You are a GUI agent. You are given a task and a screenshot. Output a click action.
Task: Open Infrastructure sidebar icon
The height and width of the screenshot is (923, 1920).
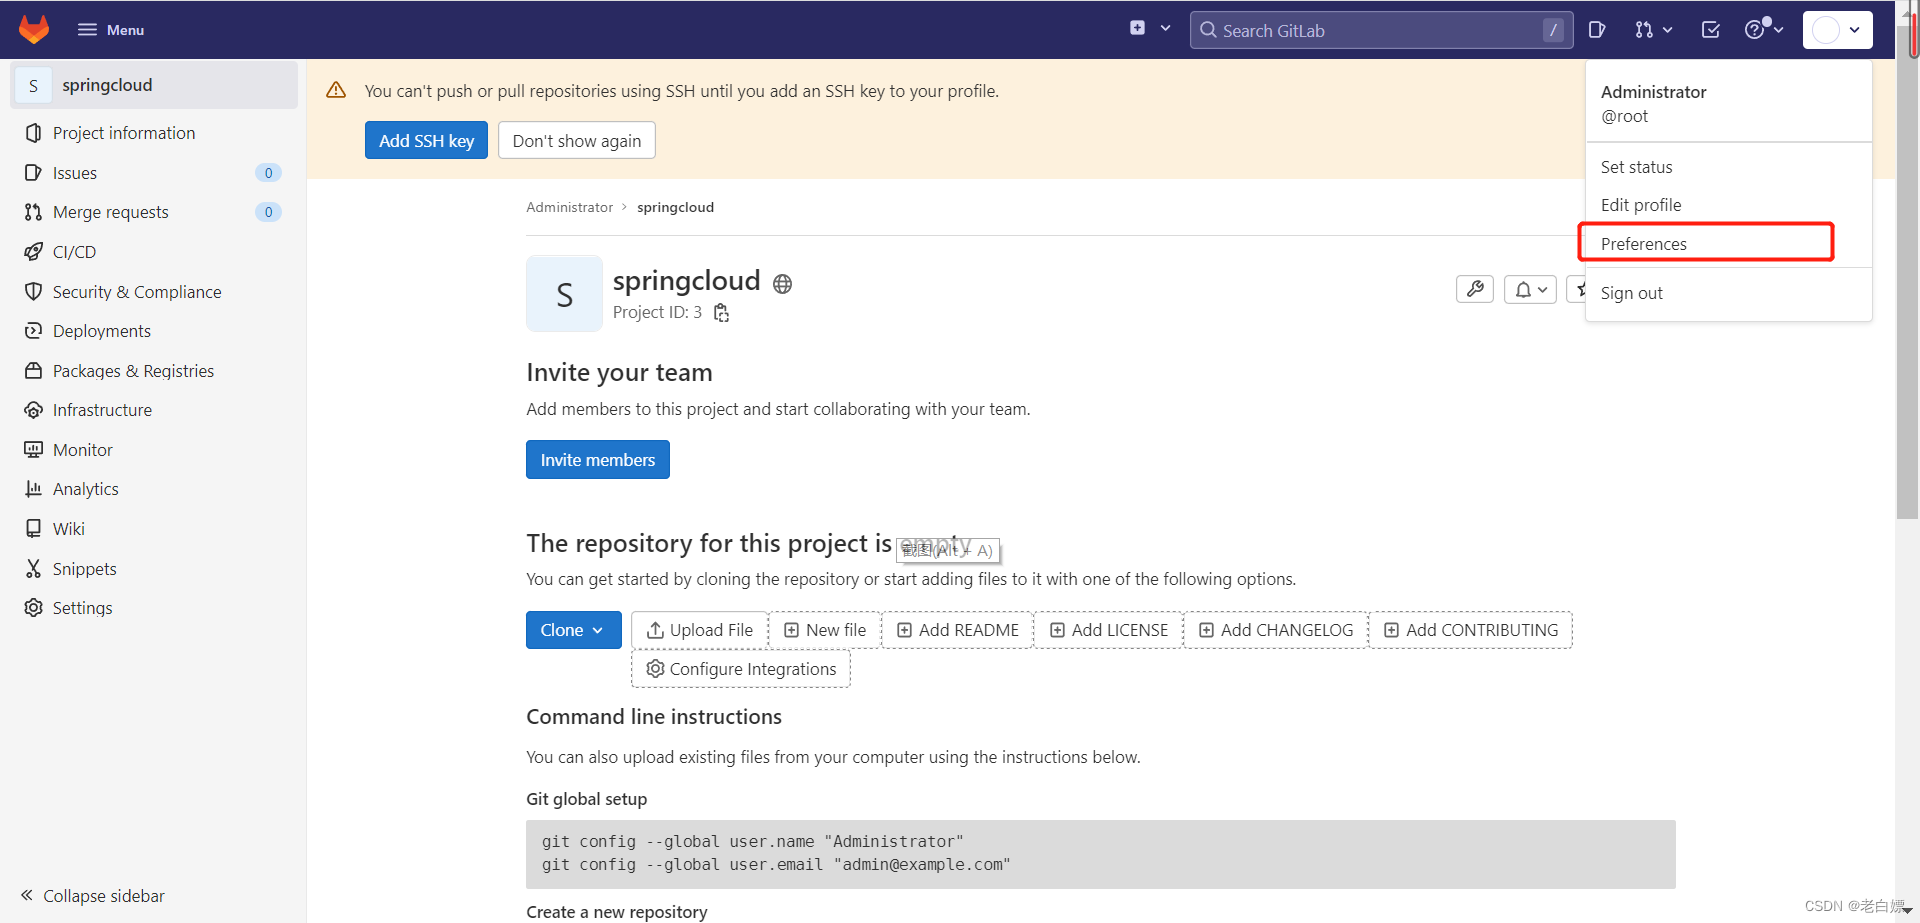[x=33, y=410]
